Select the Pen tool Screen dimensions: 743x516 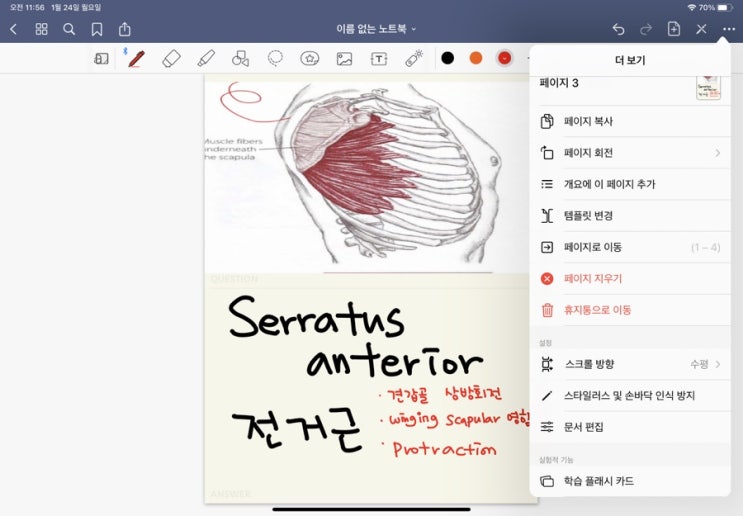(x=136, y=59)
